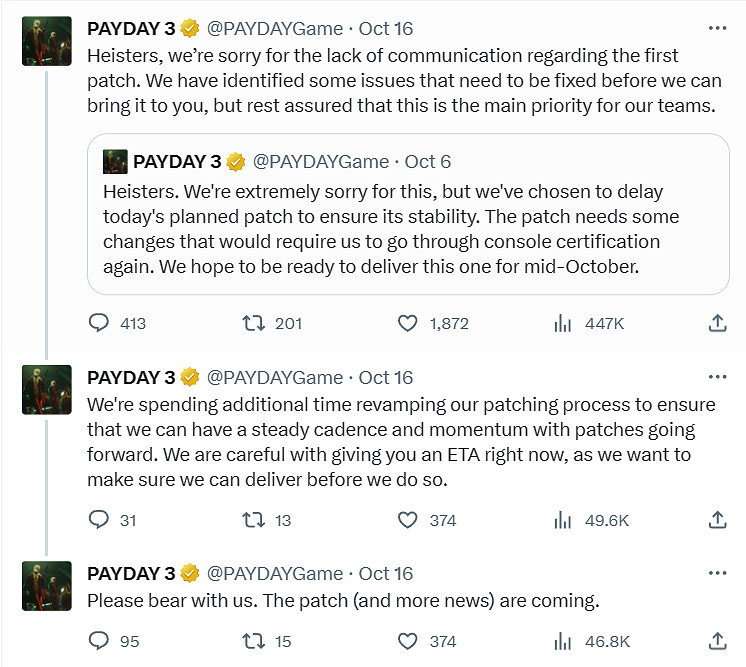Viewport: 746px width, 667px height.
Task: Like the first tweet with 1,872 likes
Action: coord(408,323)
